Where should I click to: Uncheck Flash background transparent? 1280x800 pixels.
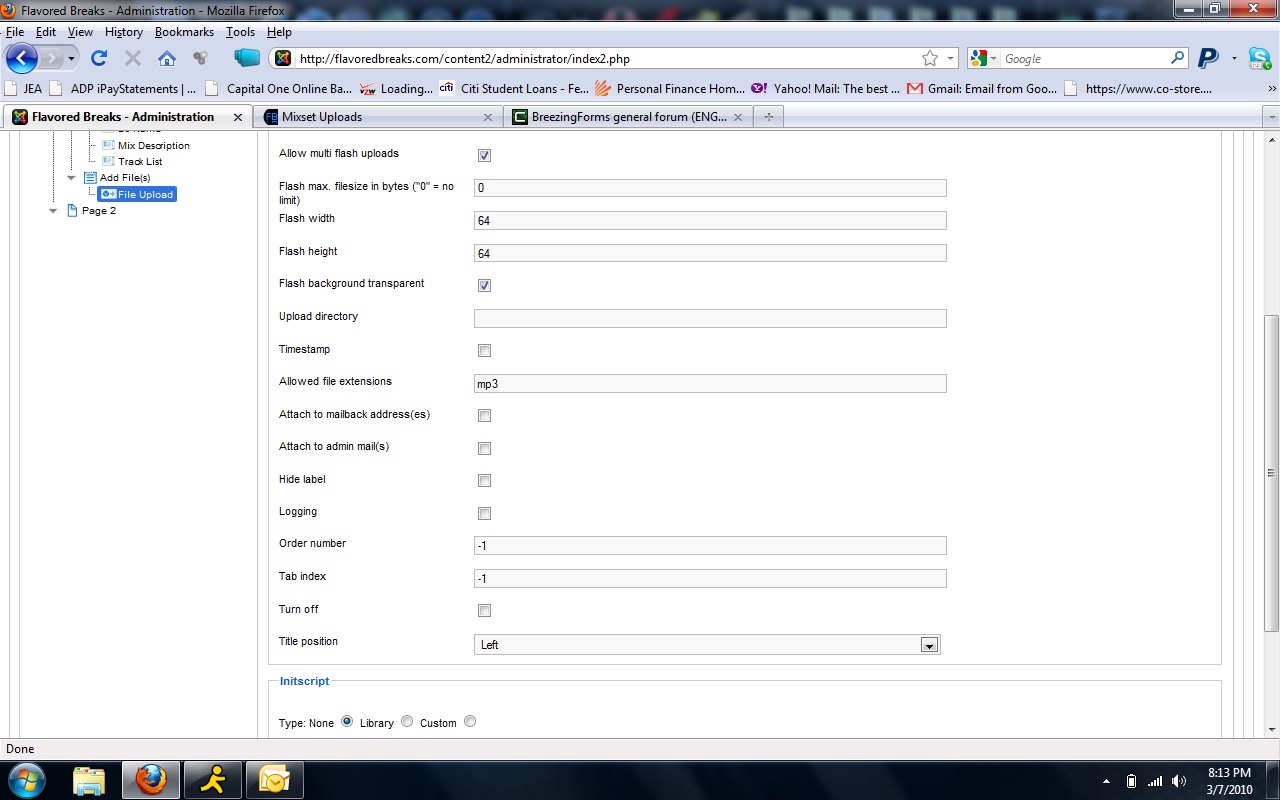coord(484,285)
